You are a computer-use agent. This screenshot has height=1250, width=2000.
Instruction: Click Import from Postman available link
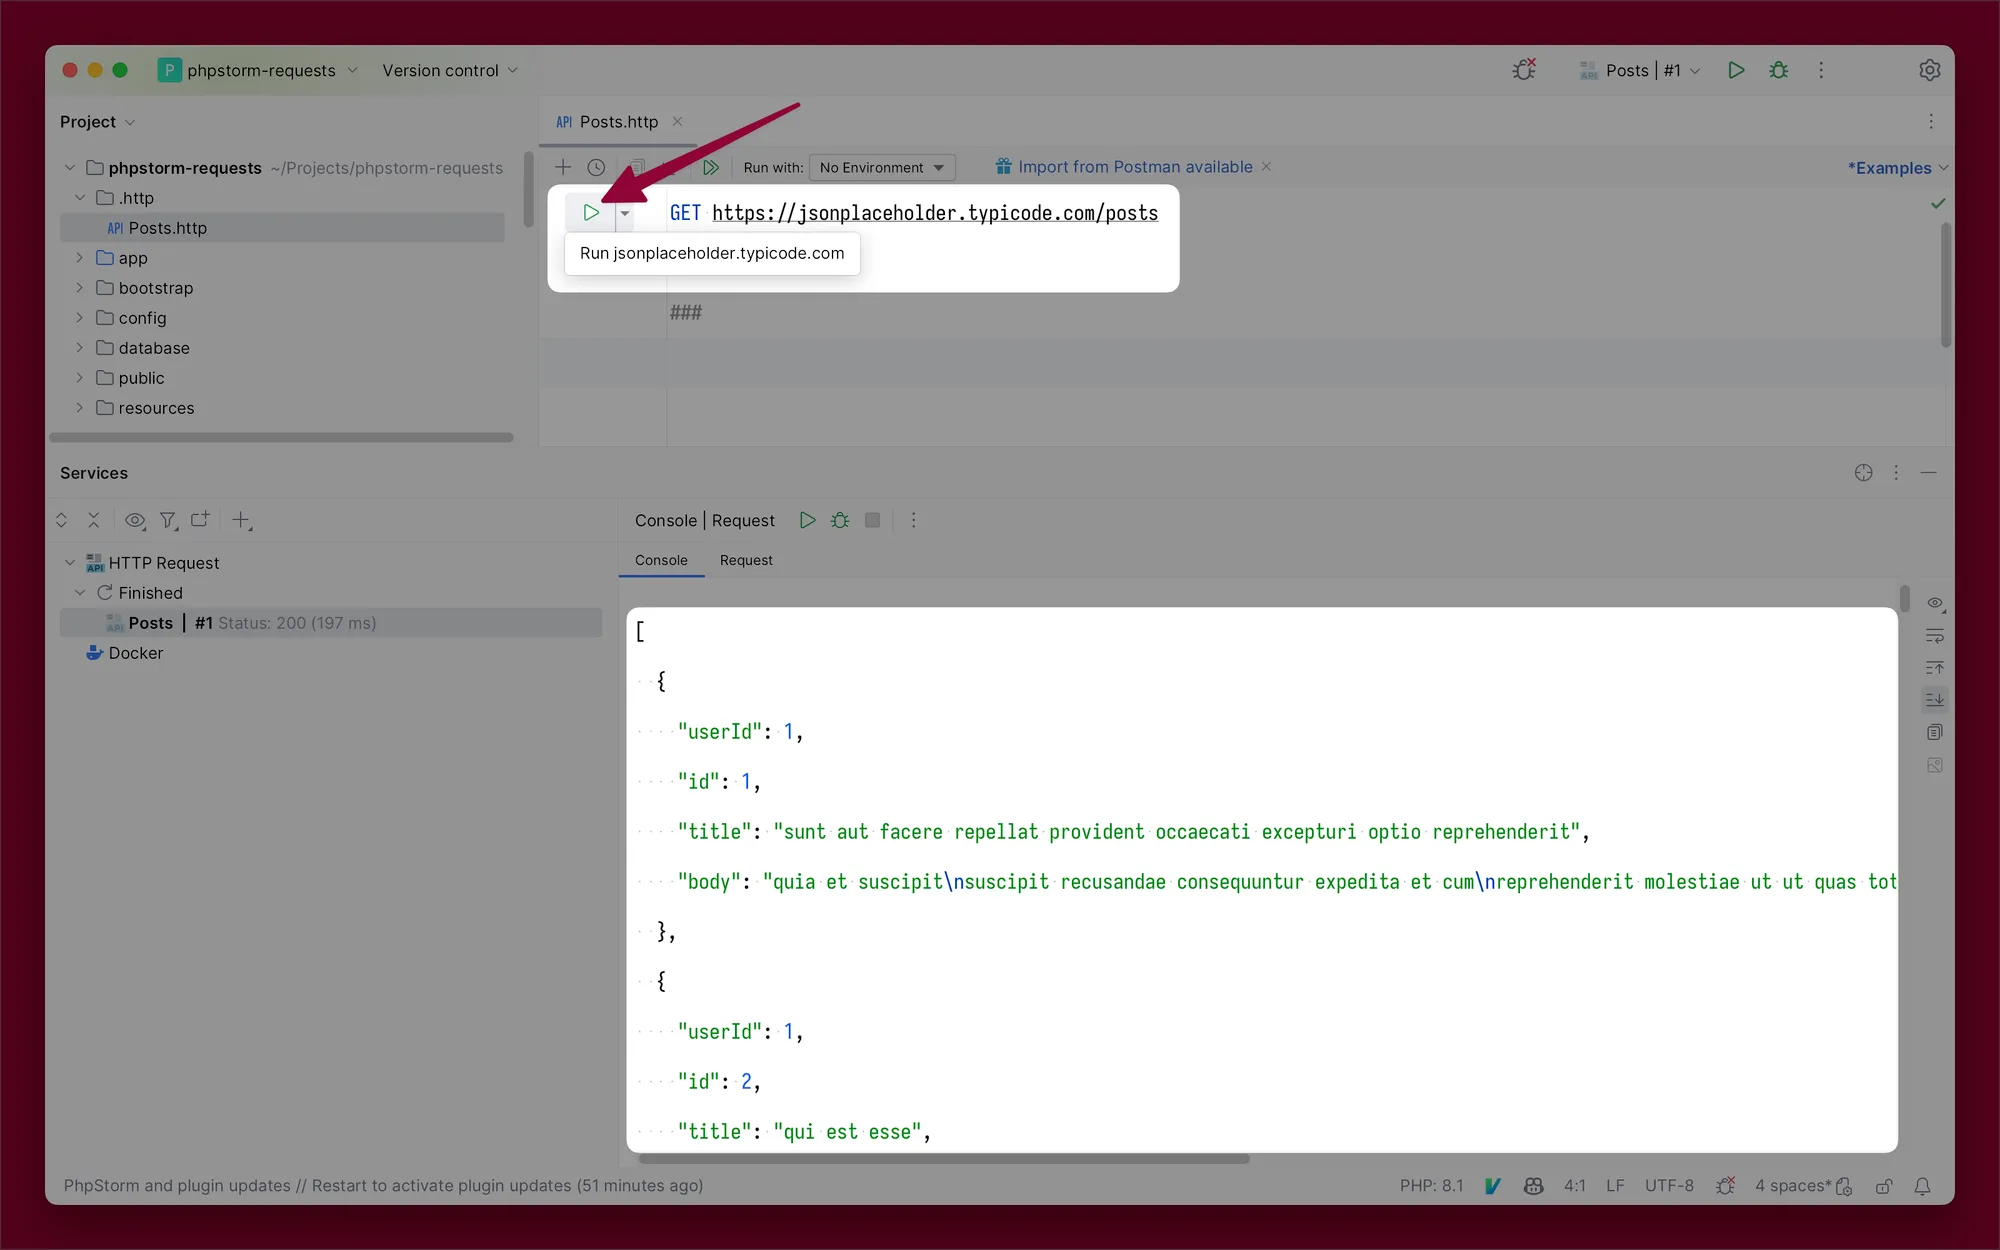[1135, 167]
